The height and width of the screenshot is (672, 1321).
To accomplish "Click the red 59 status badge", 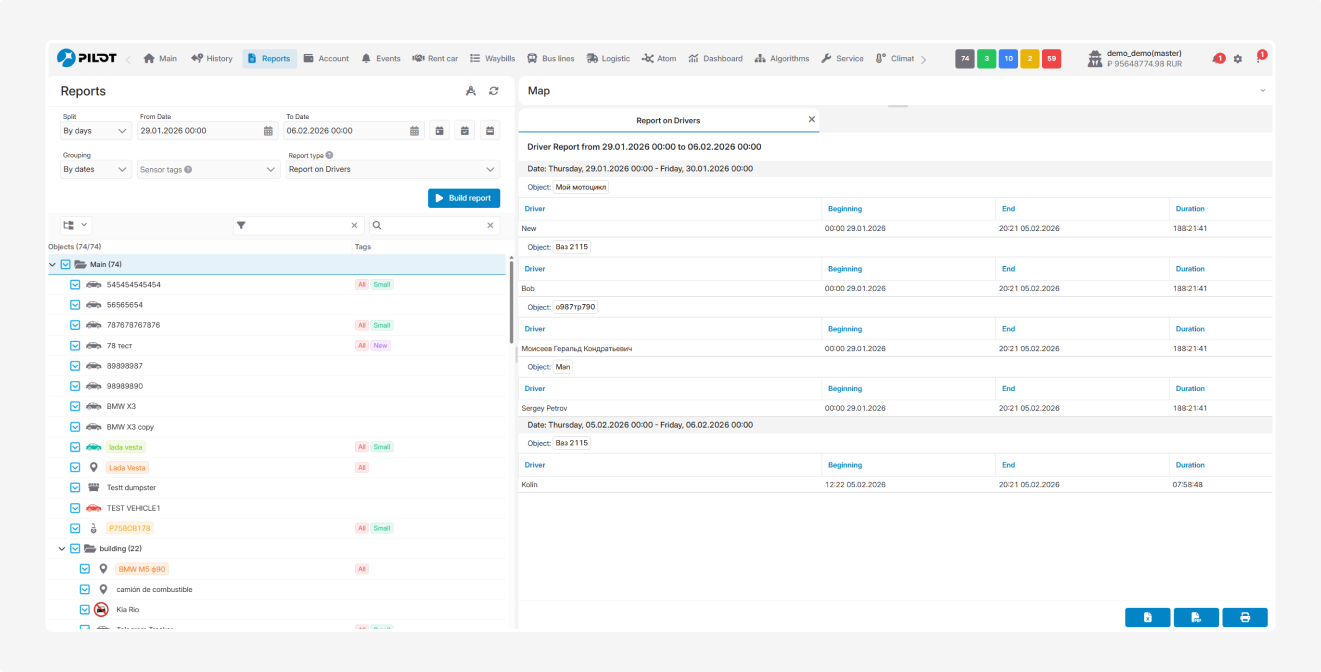I will pyautogui.click(x=1051, y=59).
